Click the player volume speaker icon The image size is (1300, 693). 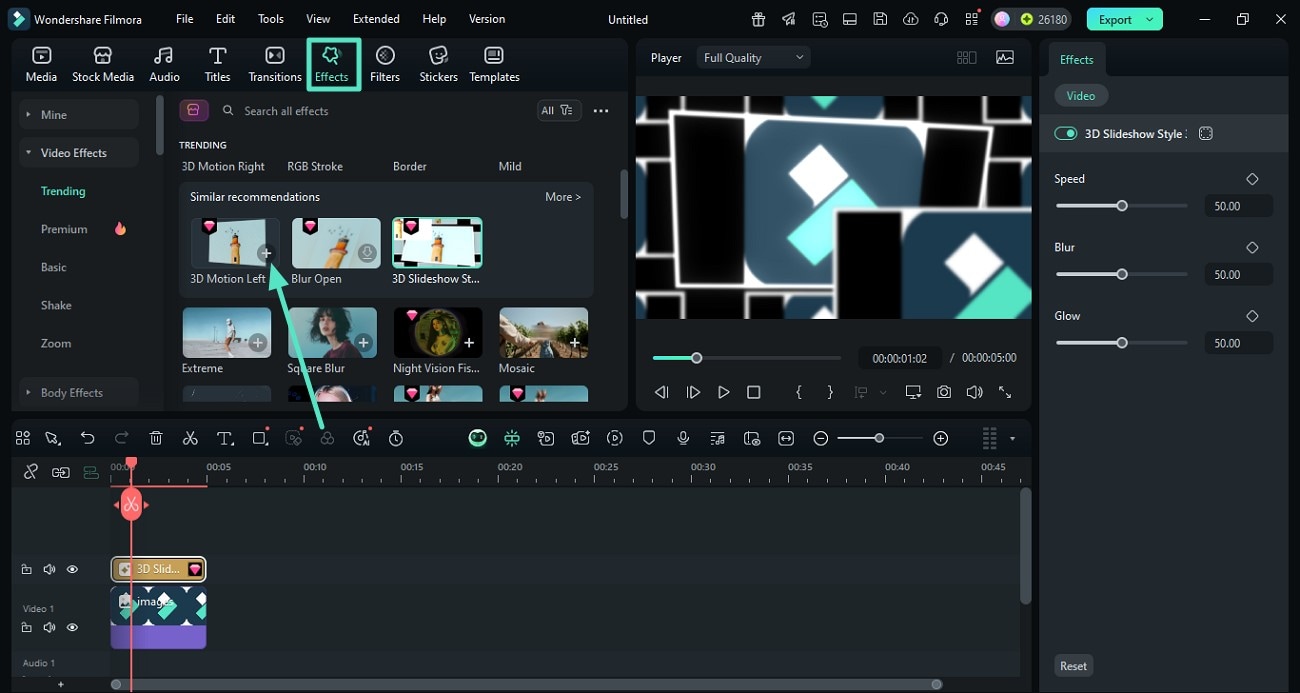point(974,393)
